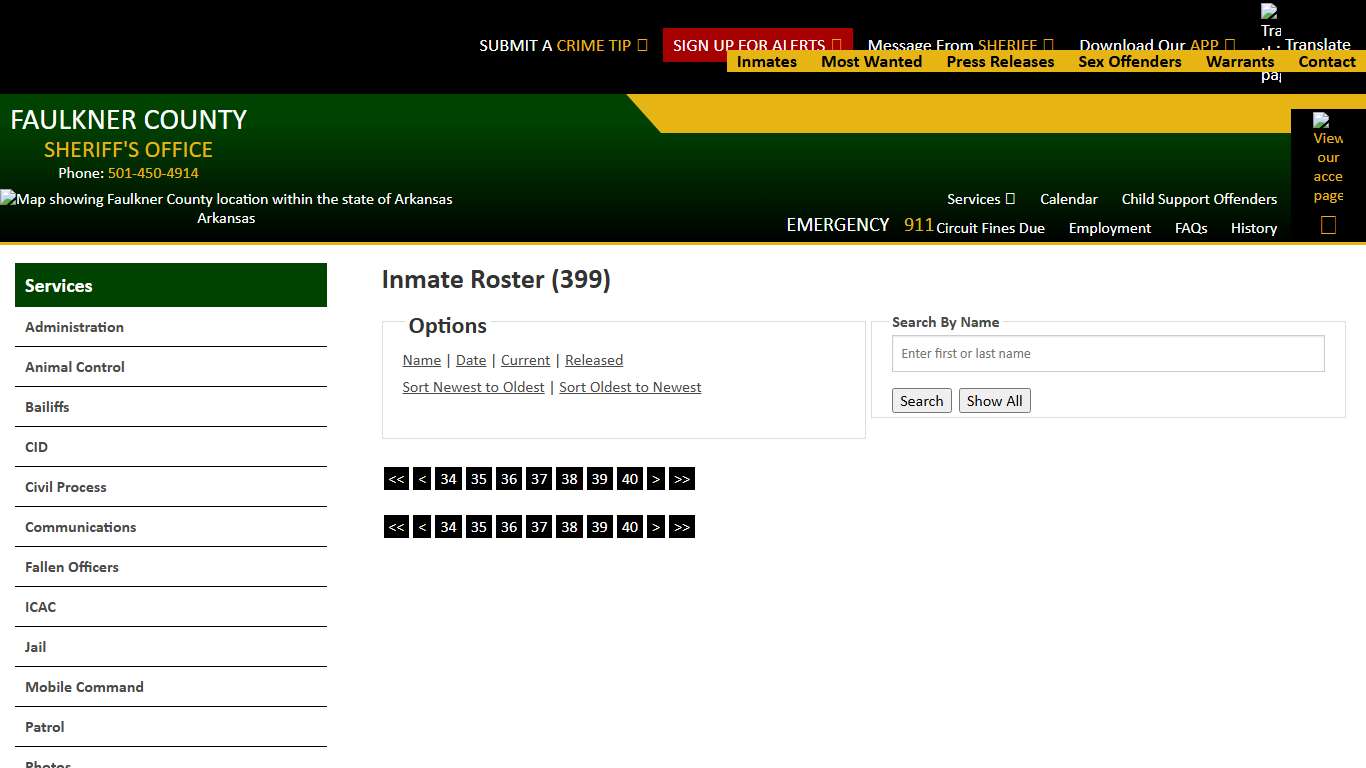The image size is (1366, 768).
Task: View inmates Released list
Action: click(x=594, y=360)
